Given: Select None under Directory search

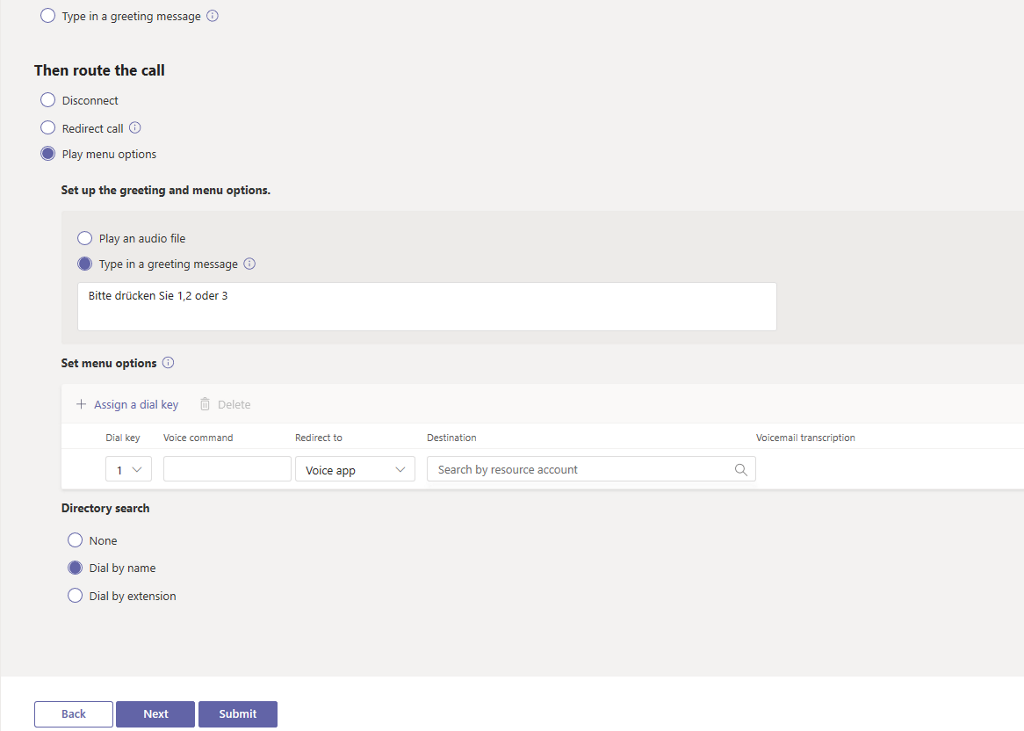Looking at the screenshot, I should pyautogui.click(x=75, y=540).
